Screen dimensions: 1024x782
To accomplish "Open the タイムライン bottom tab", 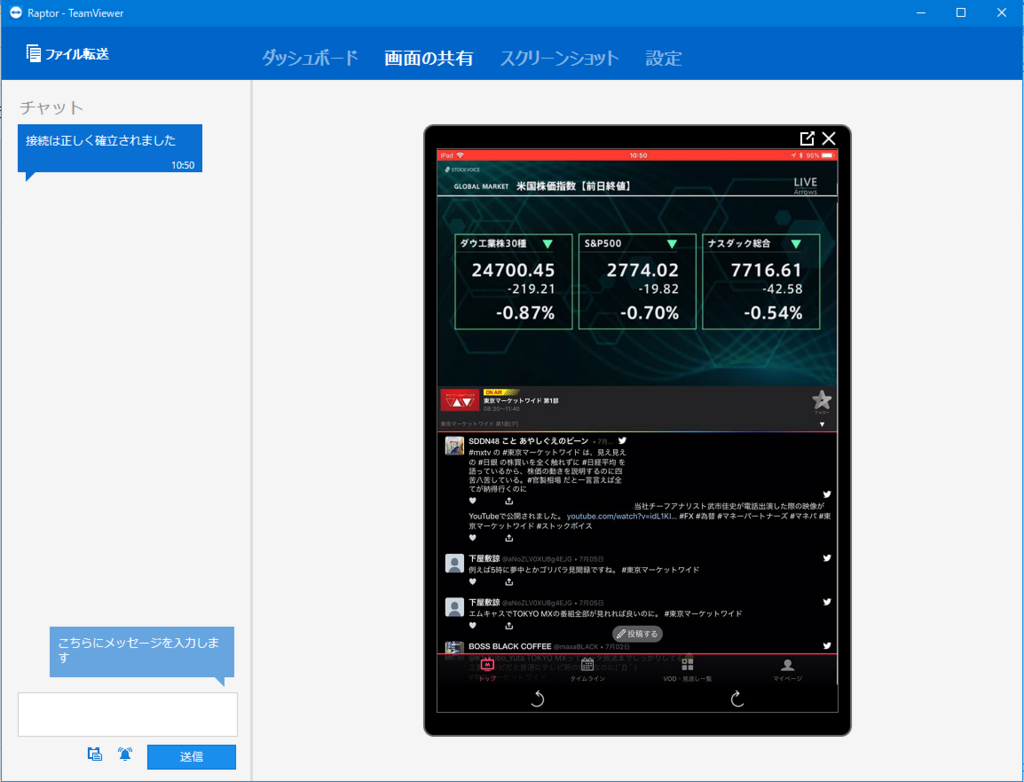I will coord(587,670).
